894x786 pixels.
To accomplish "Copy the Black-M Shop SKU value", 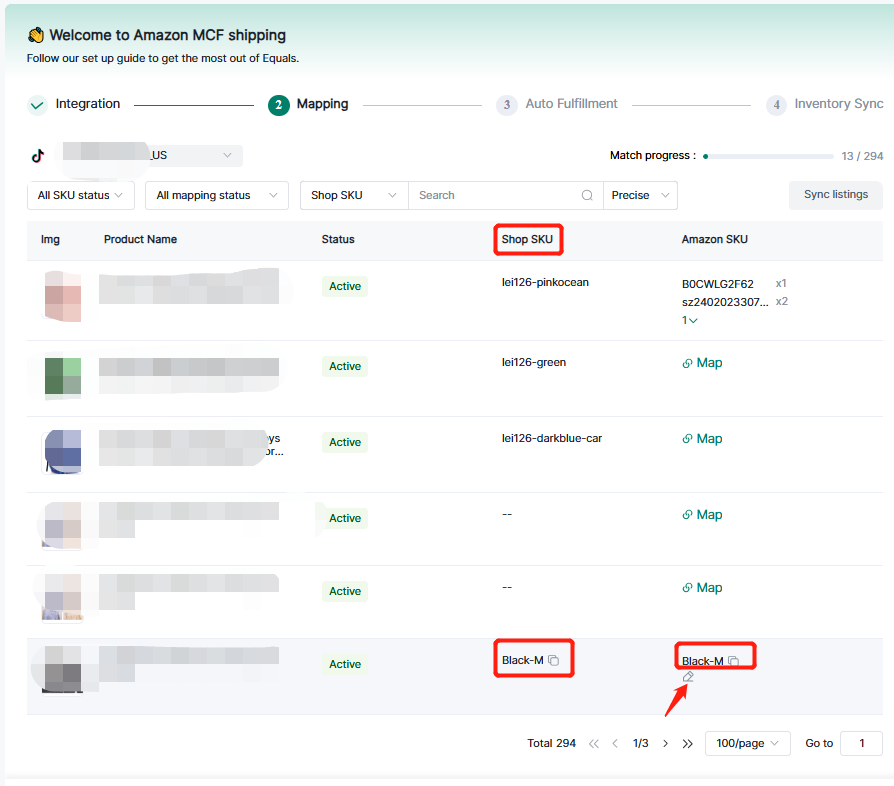I will pyautogui.click(x=553, y=661).
